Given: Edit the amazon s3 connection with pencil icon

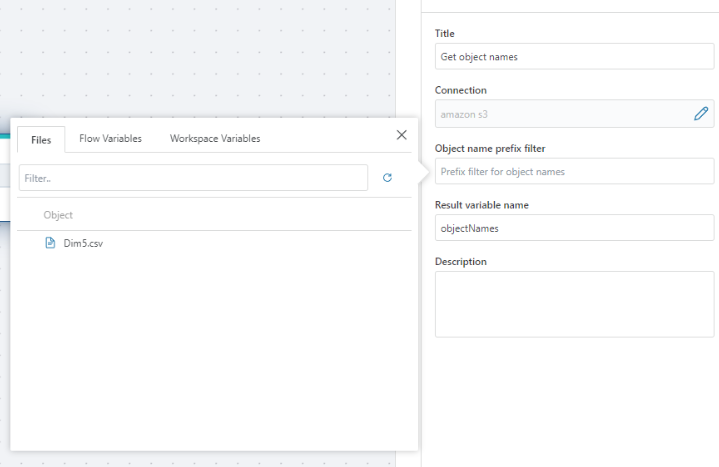Looking at the screenshot, I should click(701, 114).
